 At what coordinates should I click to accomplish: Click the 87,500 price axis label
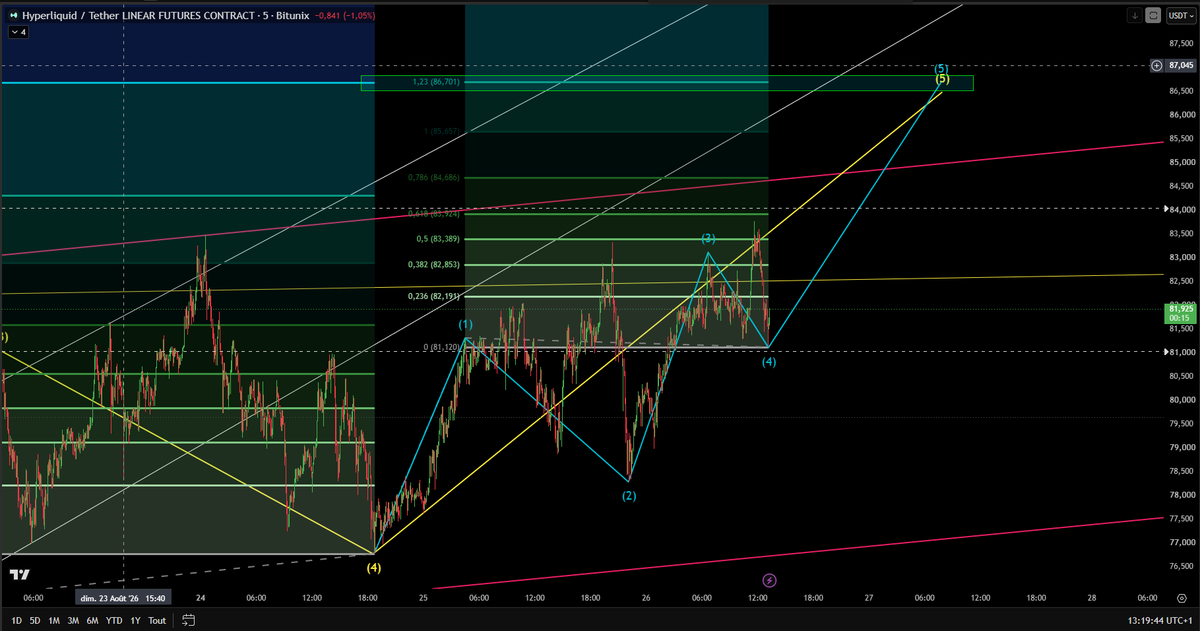1180,43
